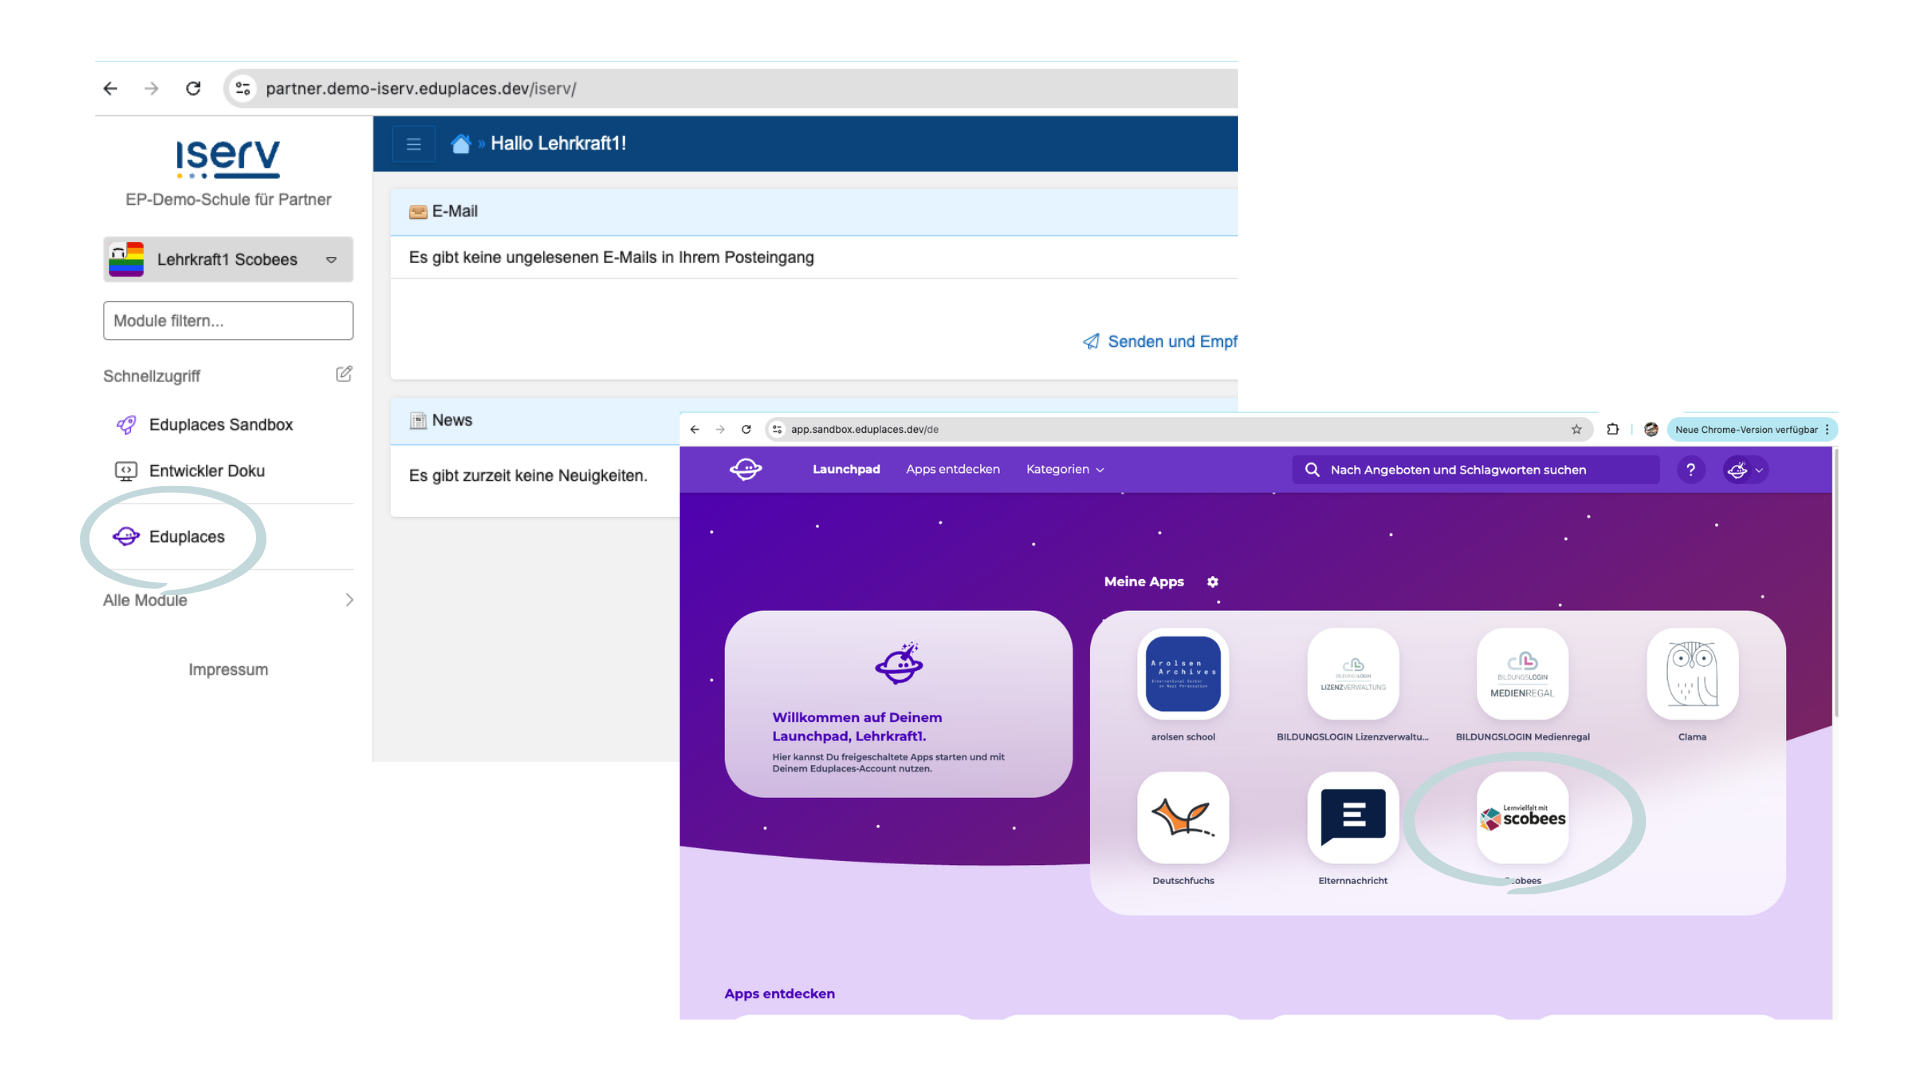1920x1080 pixels.
Task: Select the Launchpad tab
Action: click(x=846, y=470)
